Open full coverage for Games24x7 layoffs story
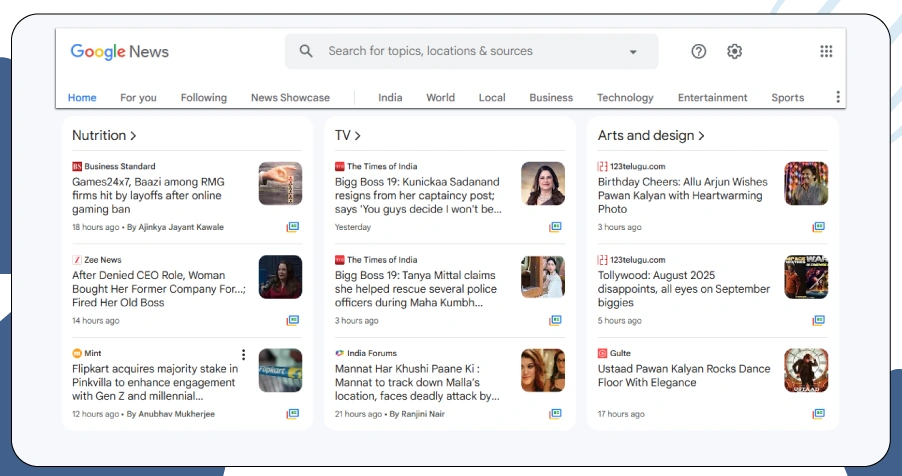Screen dimensions: 902x476 tap(293, 227)
